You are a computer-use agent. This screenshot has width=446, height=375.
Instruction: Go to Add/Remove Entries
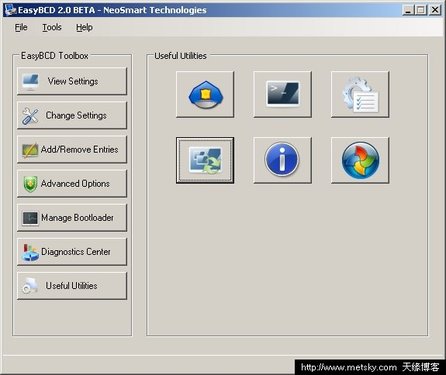pos(72,149)
